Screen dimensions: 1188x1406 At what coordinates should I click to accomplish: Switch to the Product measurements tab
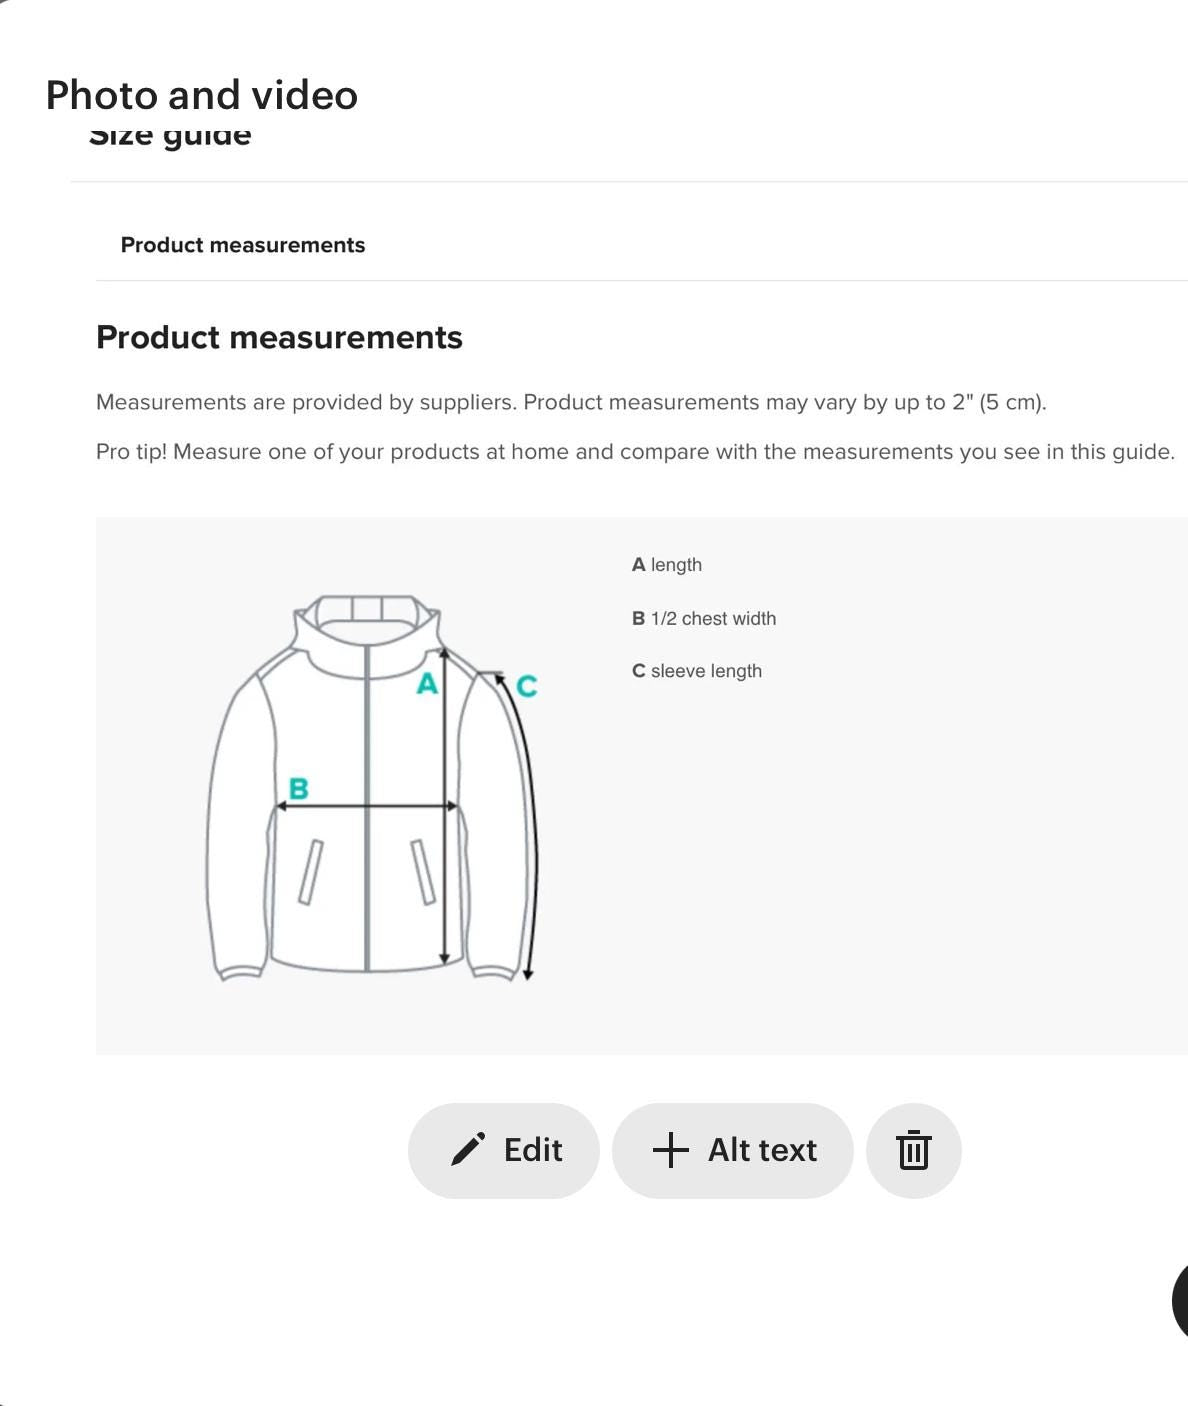pyautogui.click(x=243, y=244)
